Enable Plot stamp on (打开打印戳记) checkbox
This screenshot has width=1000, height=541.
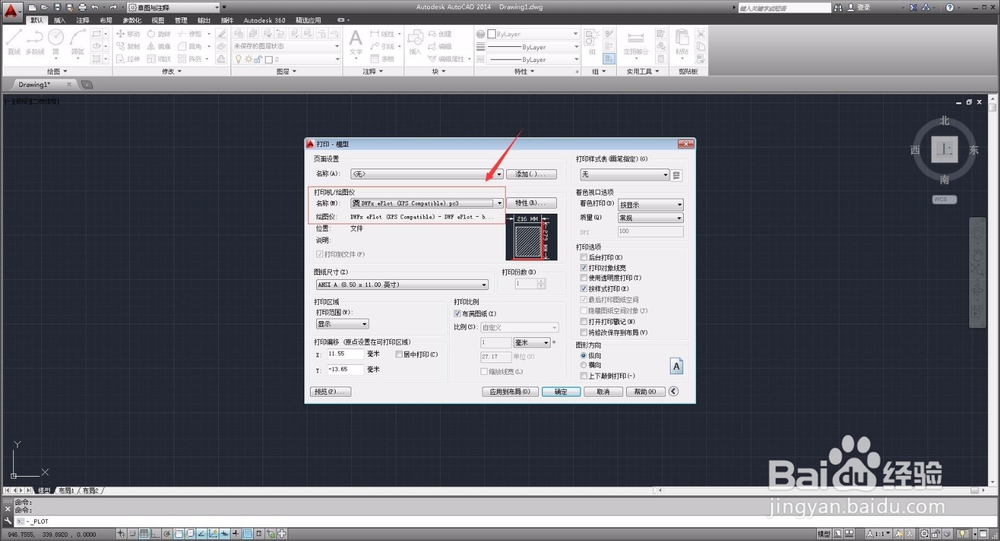[x=584, y=322]
